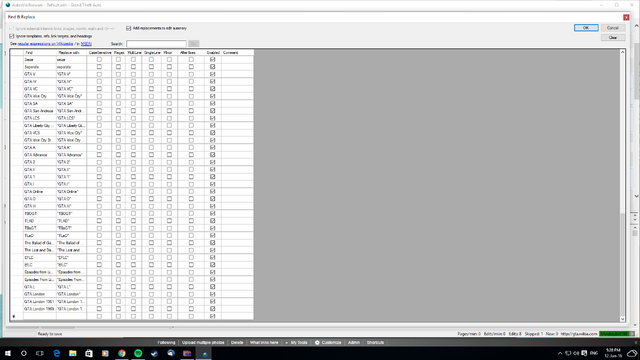Click the Clear button
This screenshot has height=360, width=640.
click(613, 38)
